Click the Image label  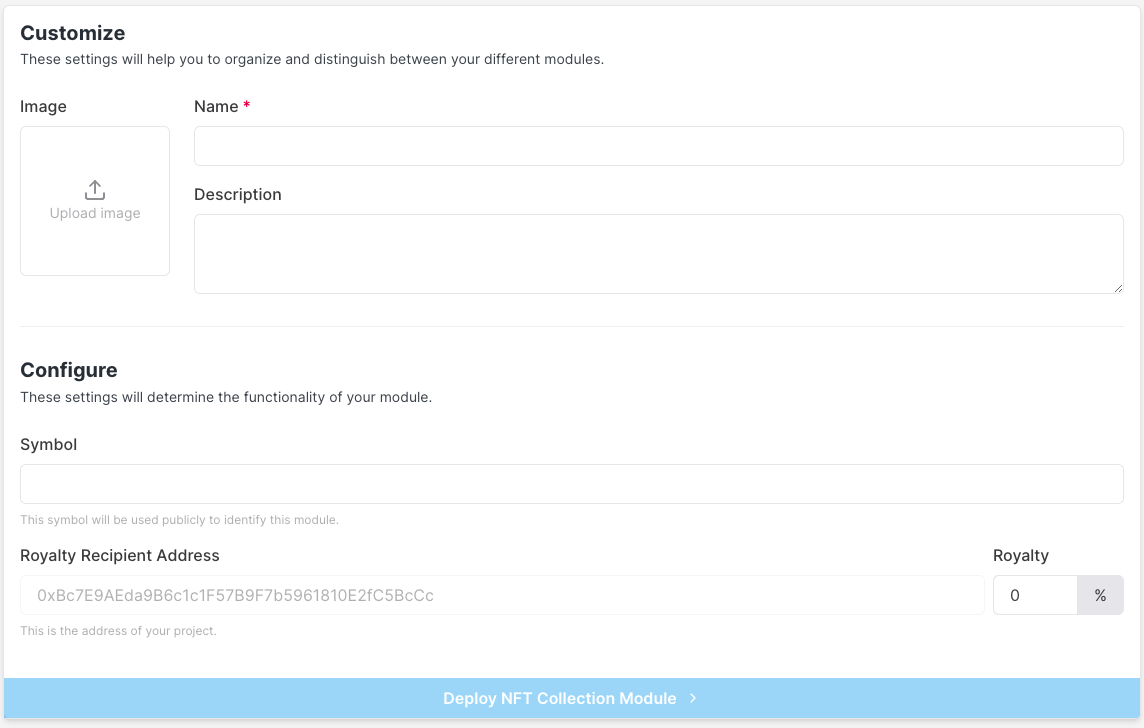43,107
